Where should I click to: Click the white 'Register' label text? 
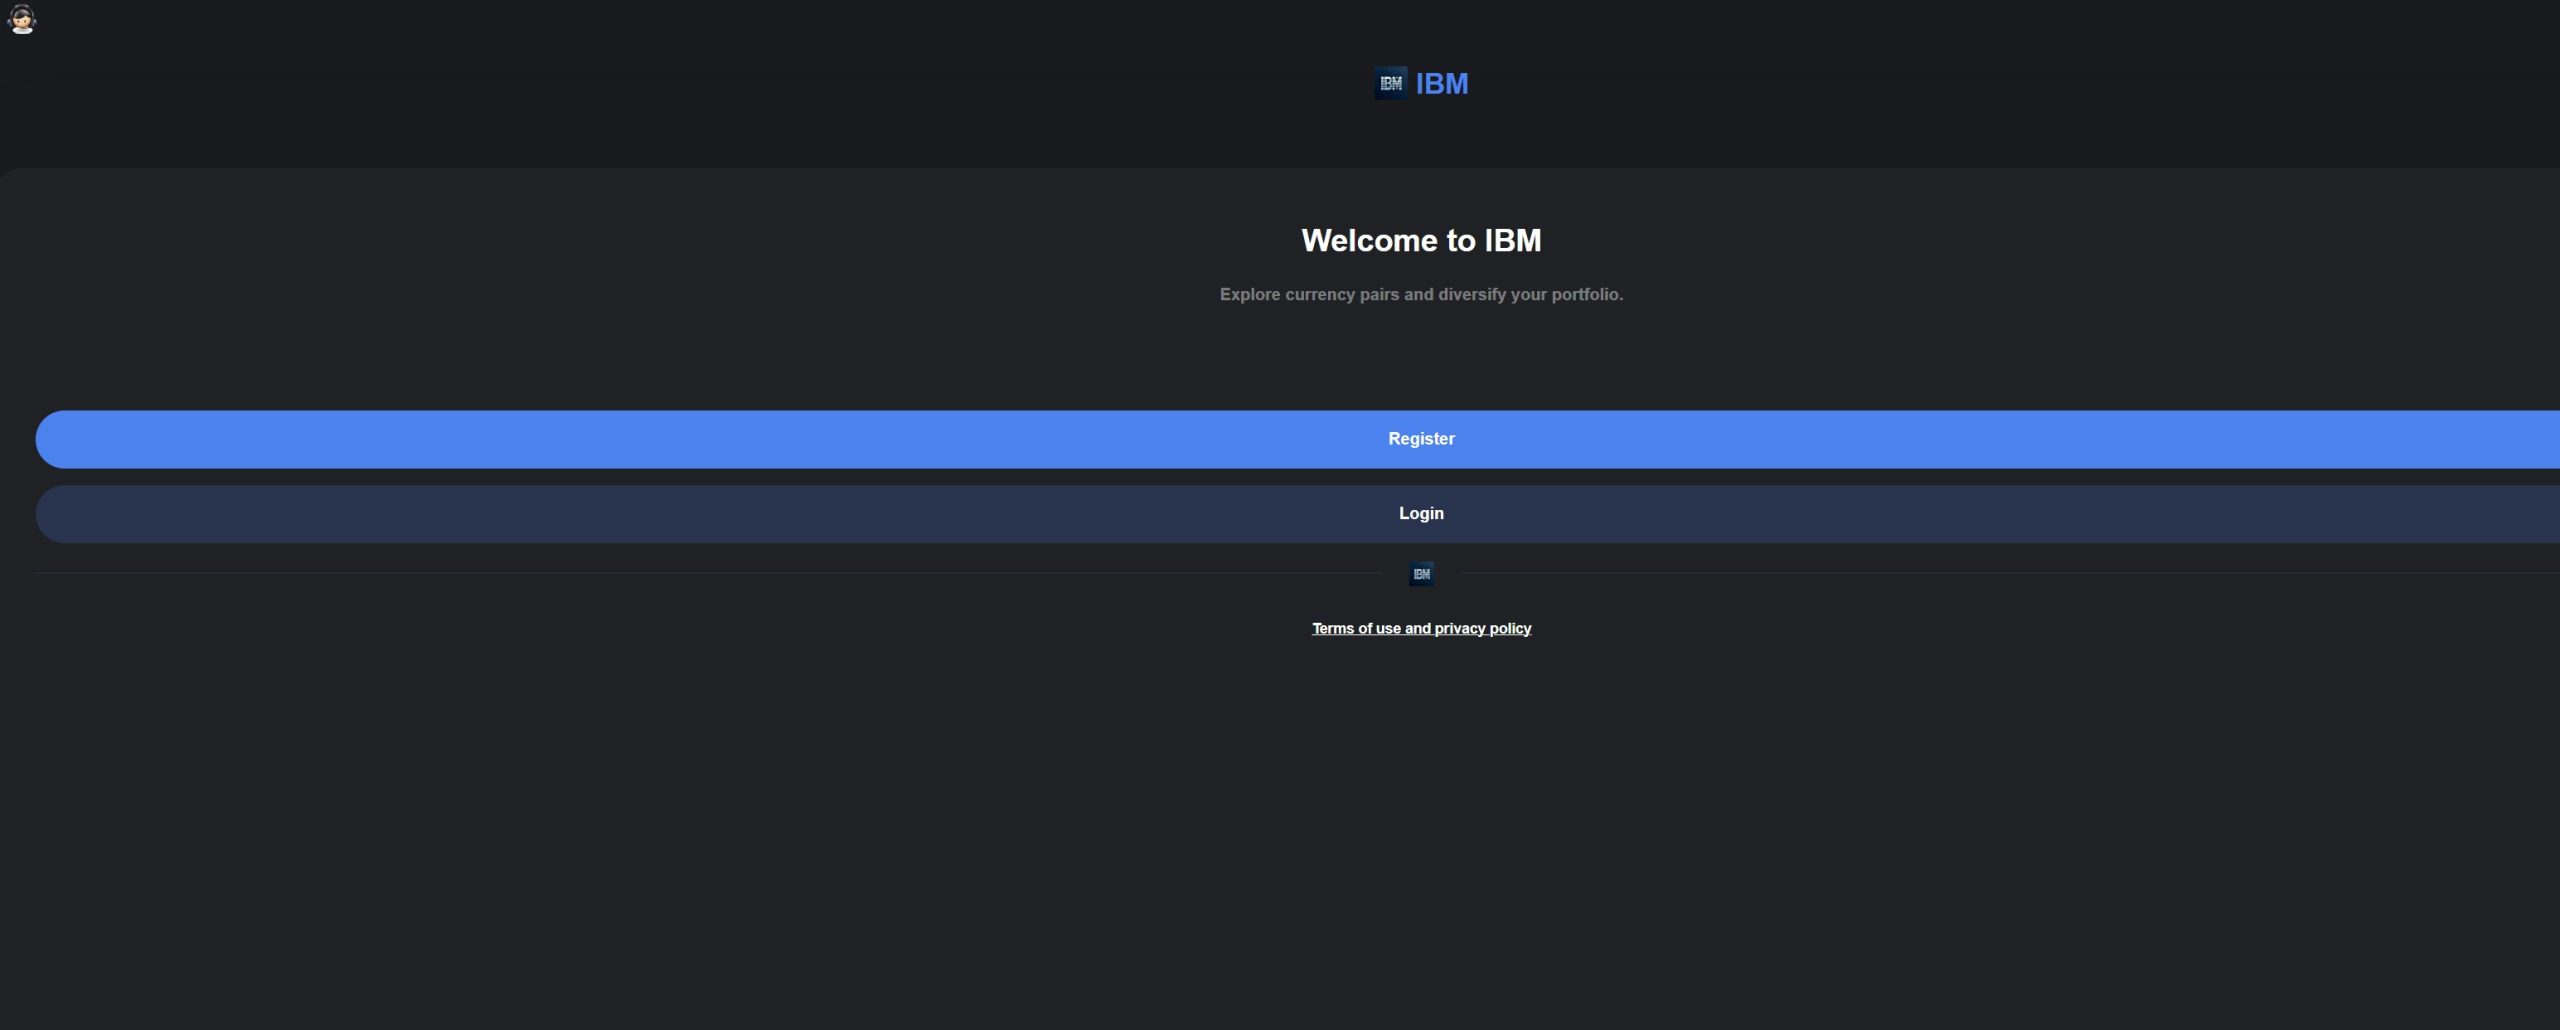(x=1421, y=439)
